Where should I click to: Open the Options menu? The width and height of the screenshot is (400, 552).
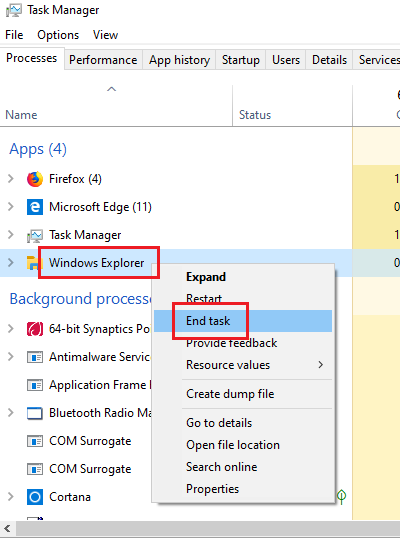[58, 35]
